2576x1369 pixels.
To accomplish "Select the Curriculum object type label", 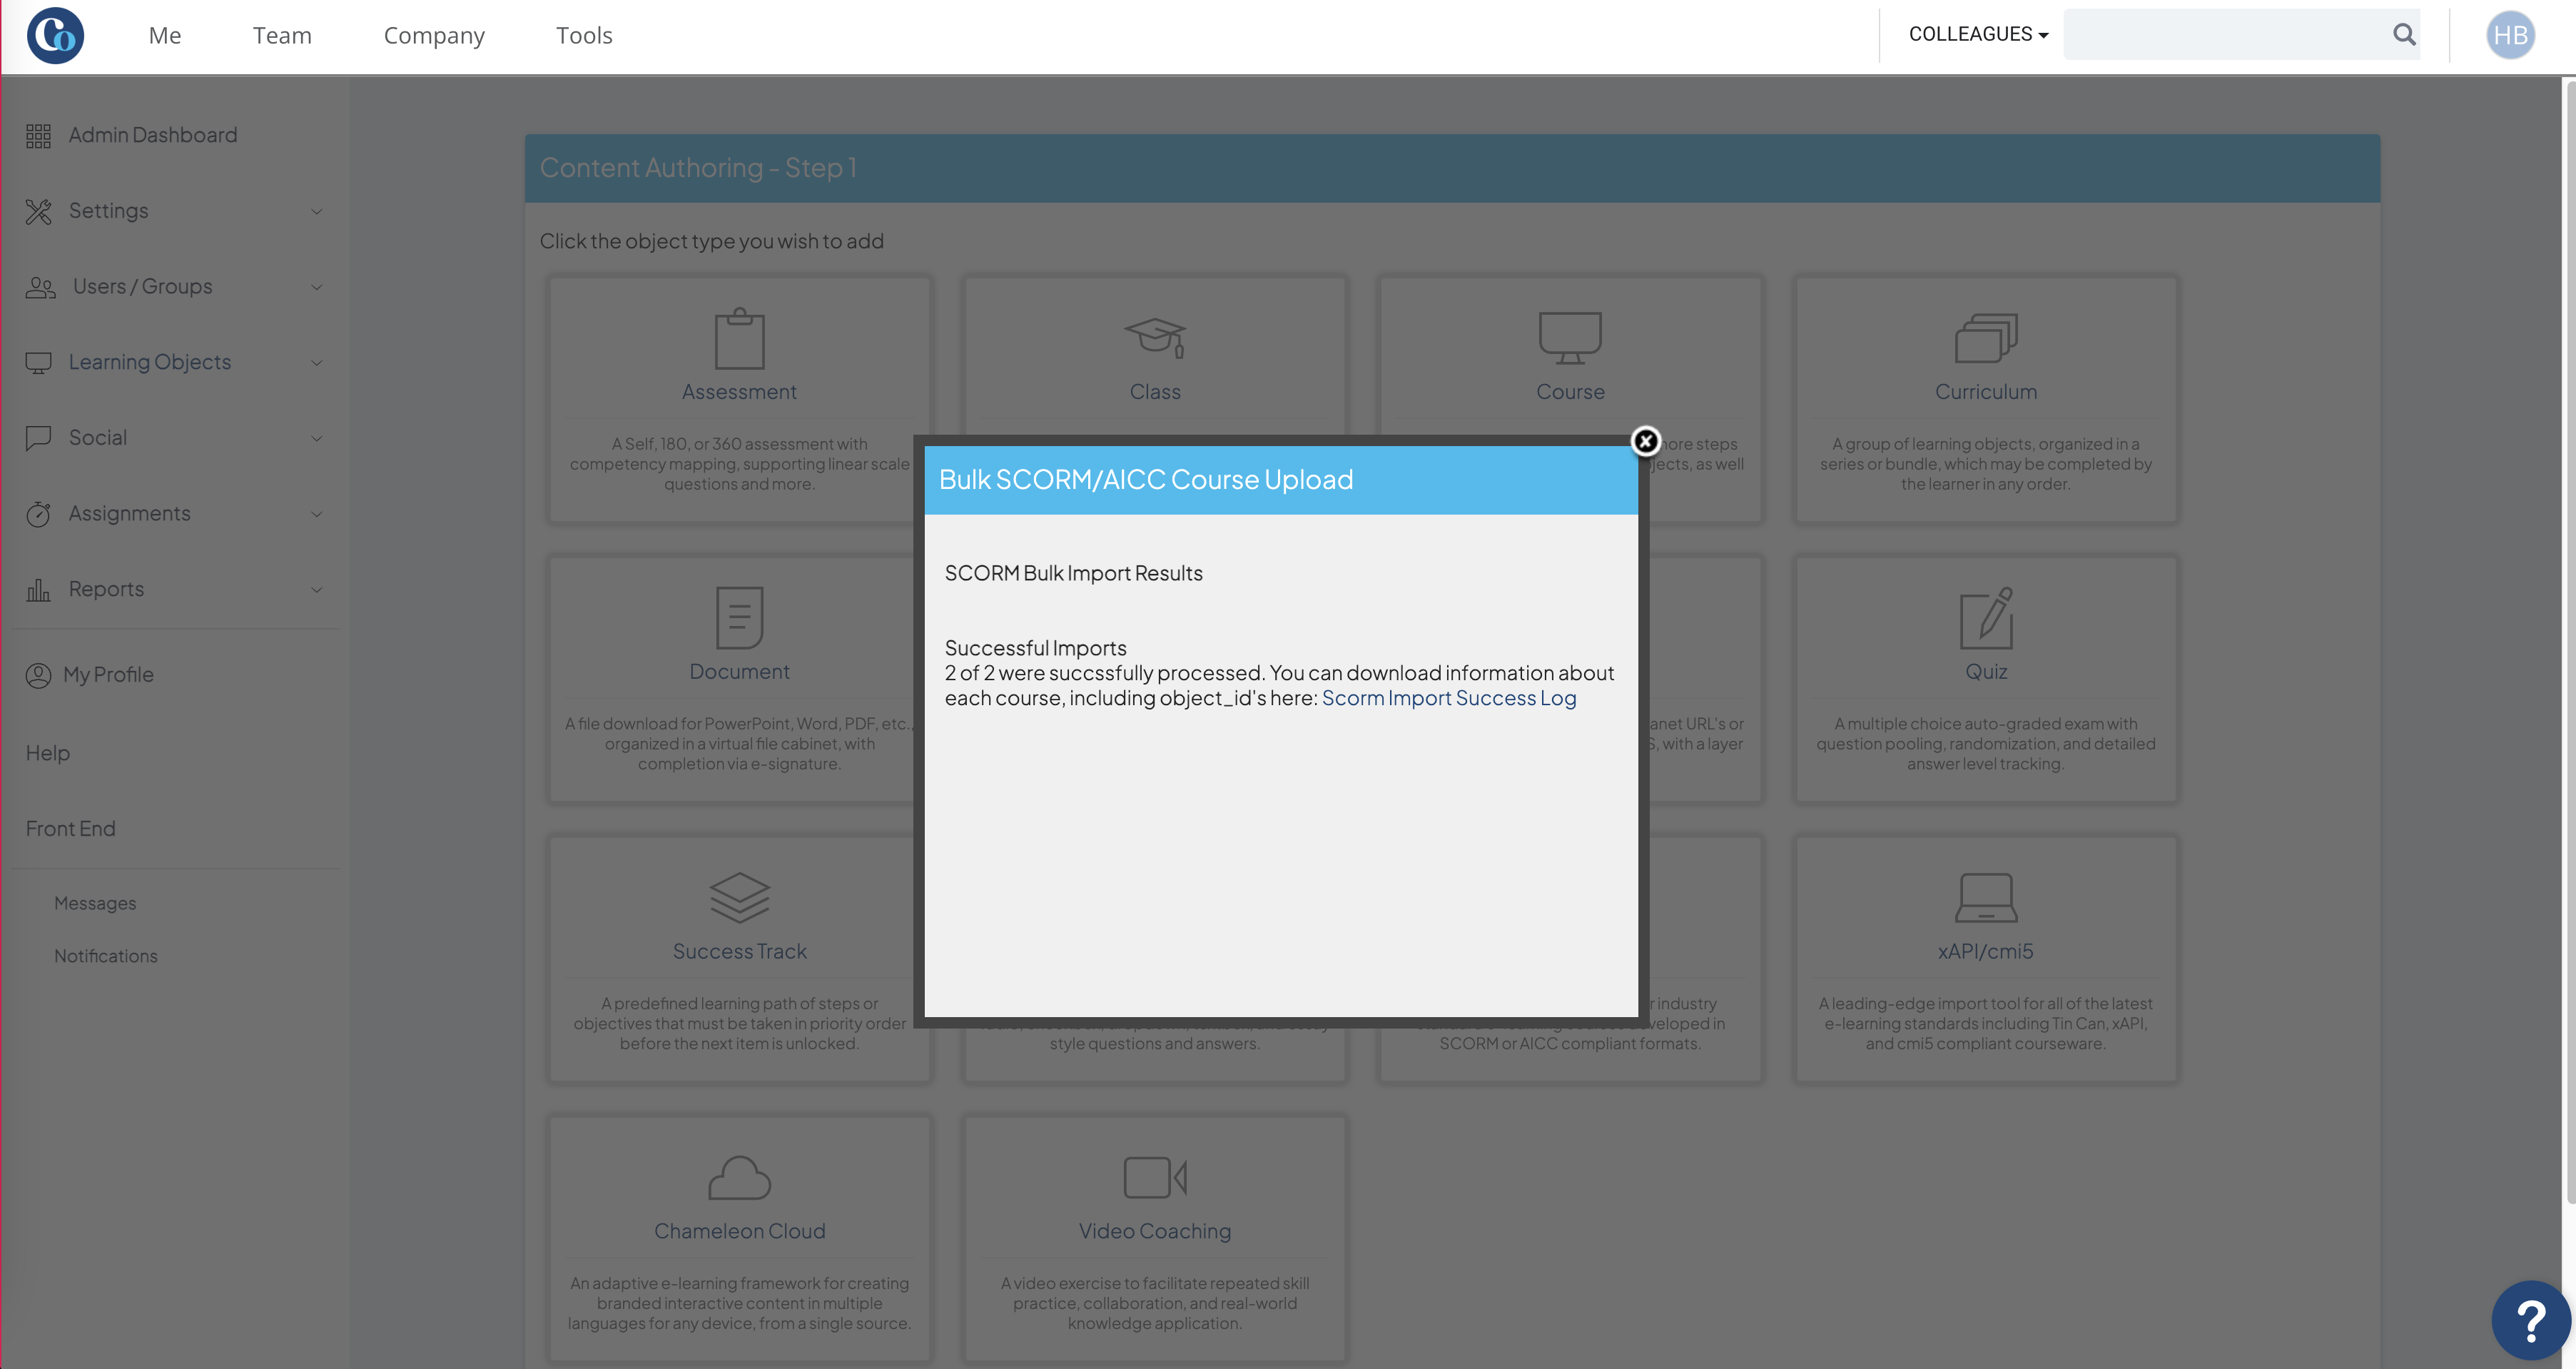I will click(x=1986, y=392).
